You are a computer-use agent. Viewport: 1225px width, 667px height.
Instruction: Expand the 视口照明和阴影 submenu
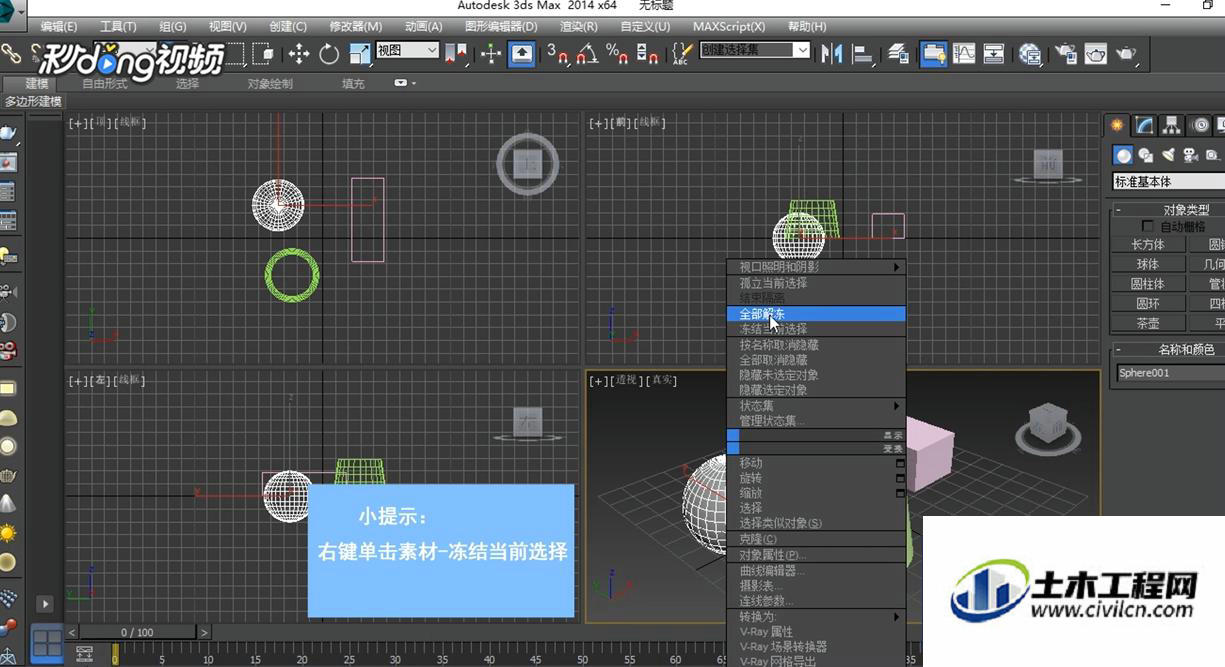point(816,267)
